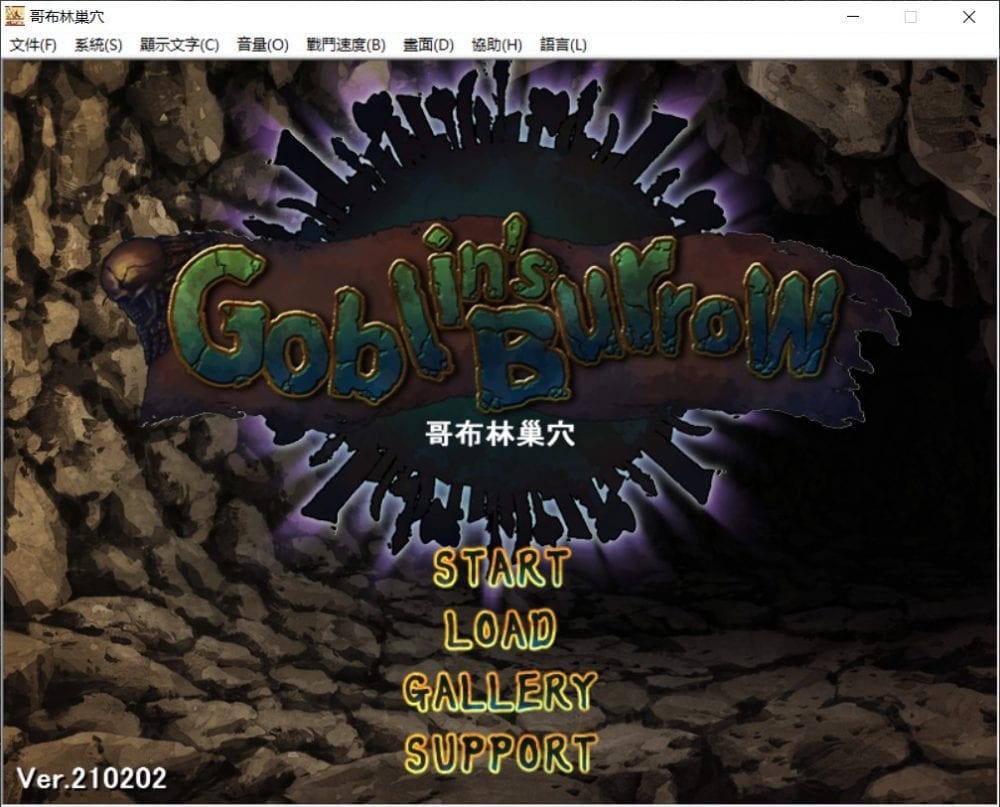Screen dimensions: 1000x807
Task: Minimize the game window
Action: click(x=852, y=16)
